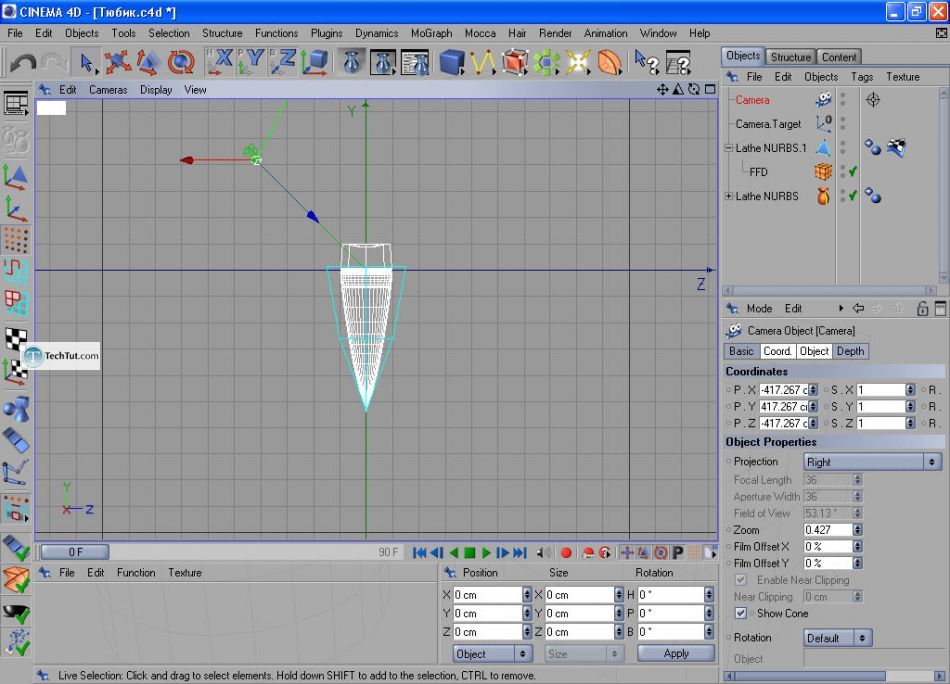Open Render Settings icon
This screenshot has width=950, height=684.
415,62
